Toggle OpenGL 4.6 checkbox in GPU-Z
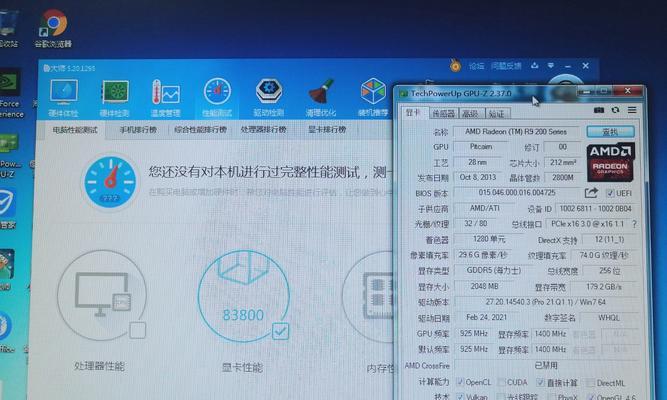 [591, 397]
